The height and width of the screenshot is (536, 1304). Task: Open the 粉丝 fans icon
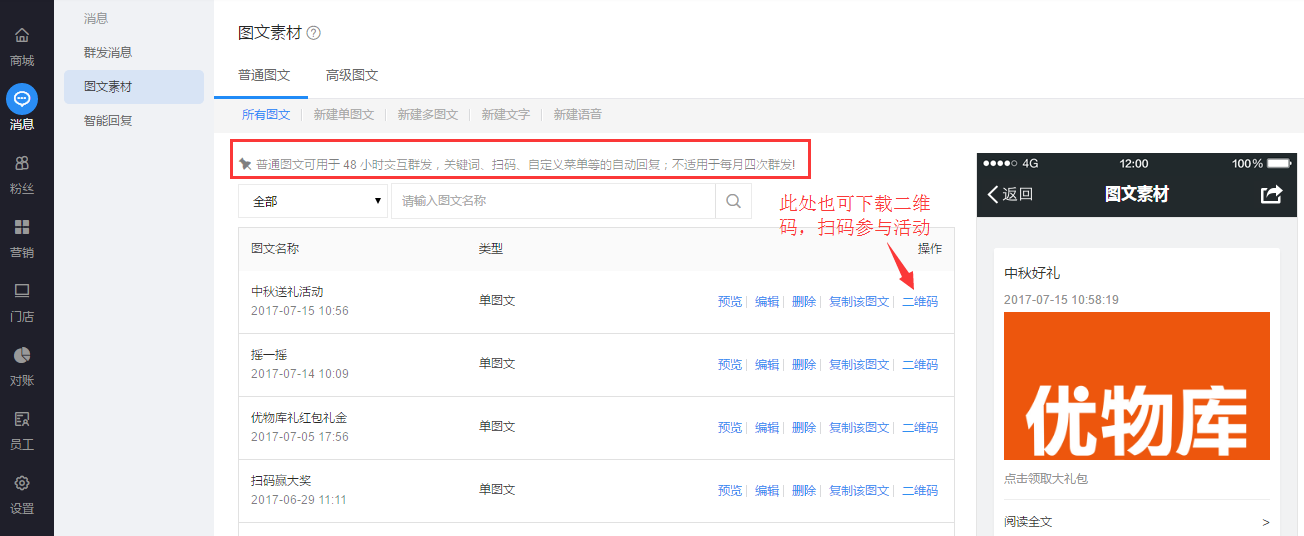[x=22, y=163]
